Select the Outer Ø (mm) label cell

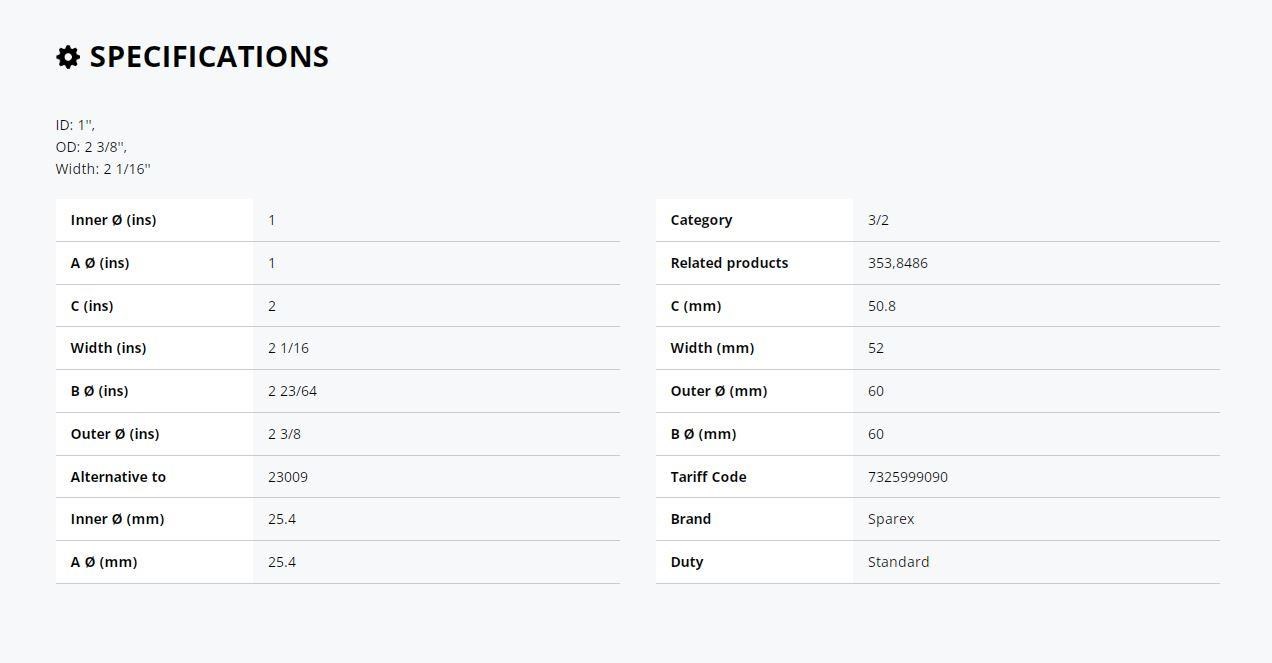[754, 391]
